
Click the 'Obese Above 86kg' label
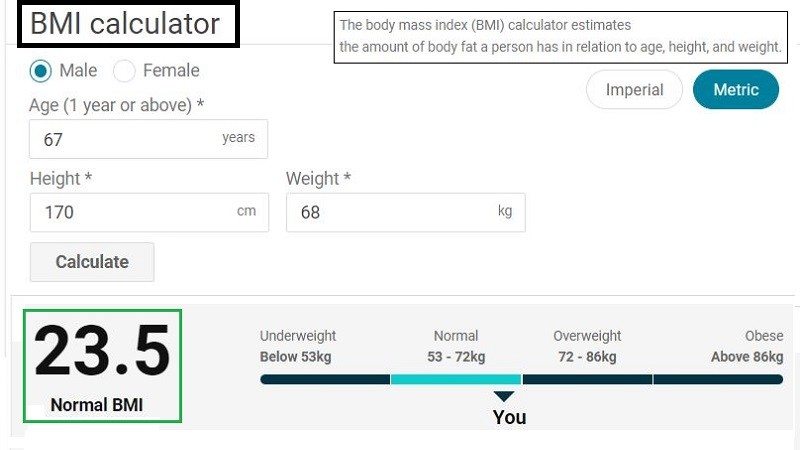click(747, 346)
